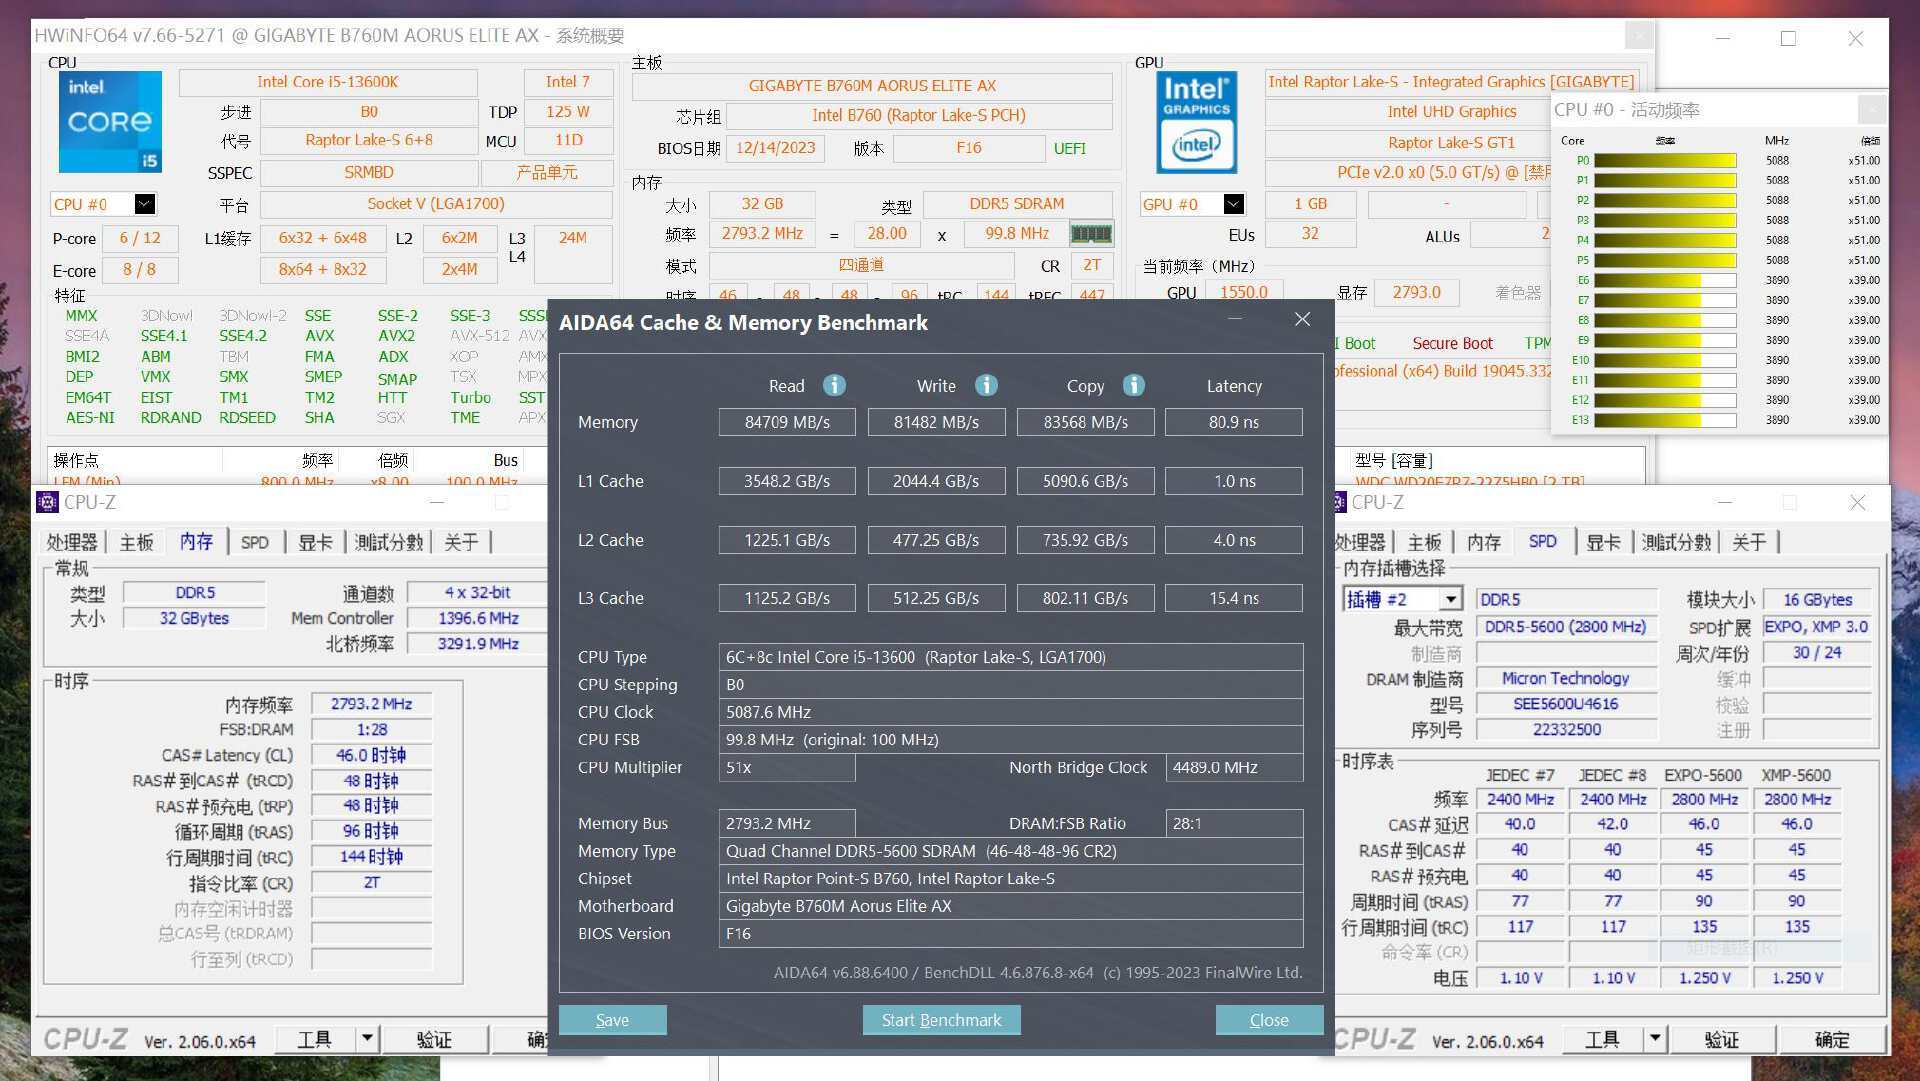The height and width of the screenshot is (1081, 1920).
Task: Click Start Benchmark in AIDA64
Action: pyautogui.click(x=941, y=1020)
